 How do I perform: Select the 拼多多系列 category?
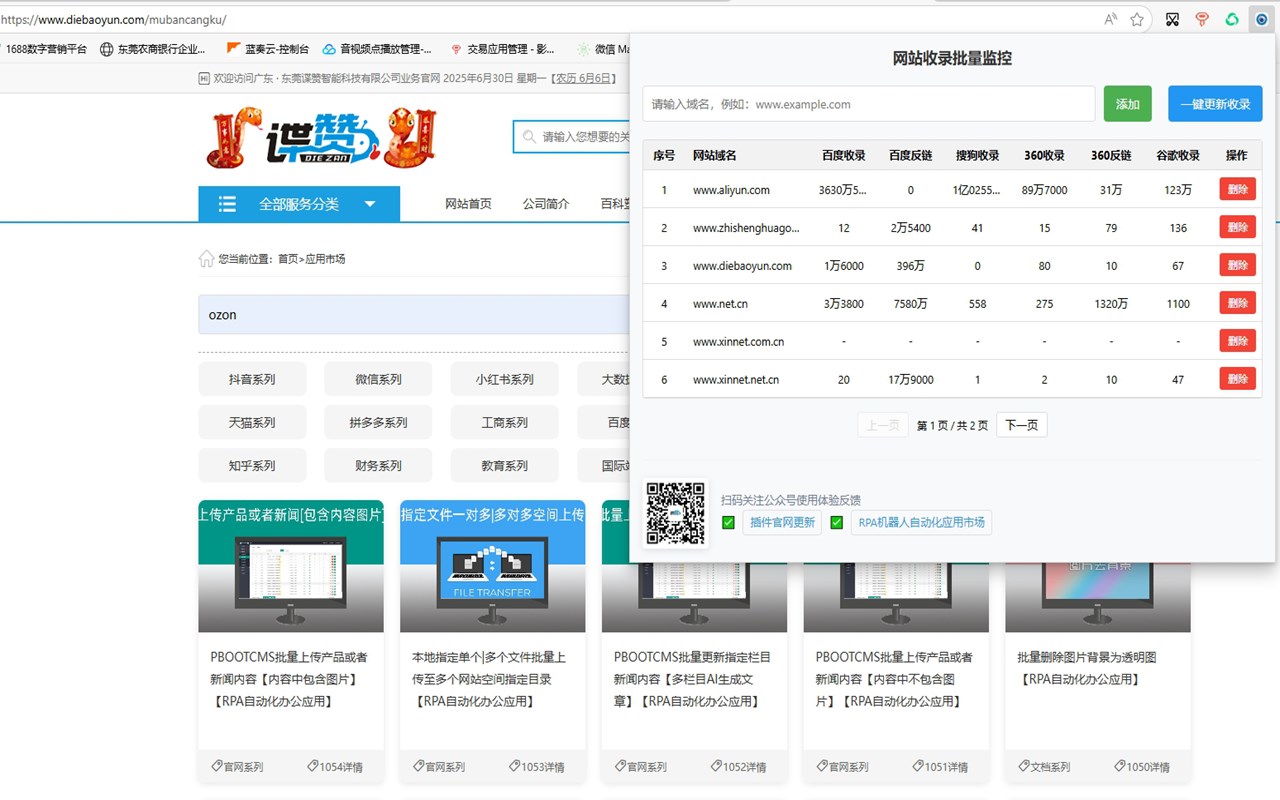pyautogui.click(x=378, y=422)
